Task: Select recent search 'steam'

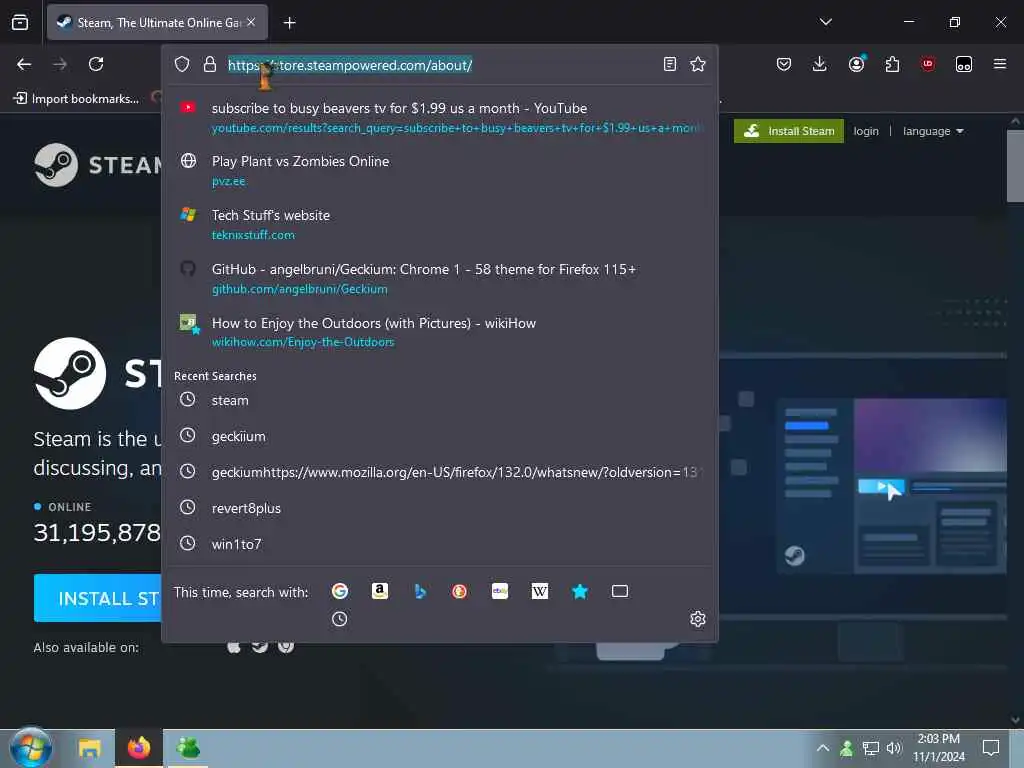Action: pyautogui.click(x=440, y=400)
